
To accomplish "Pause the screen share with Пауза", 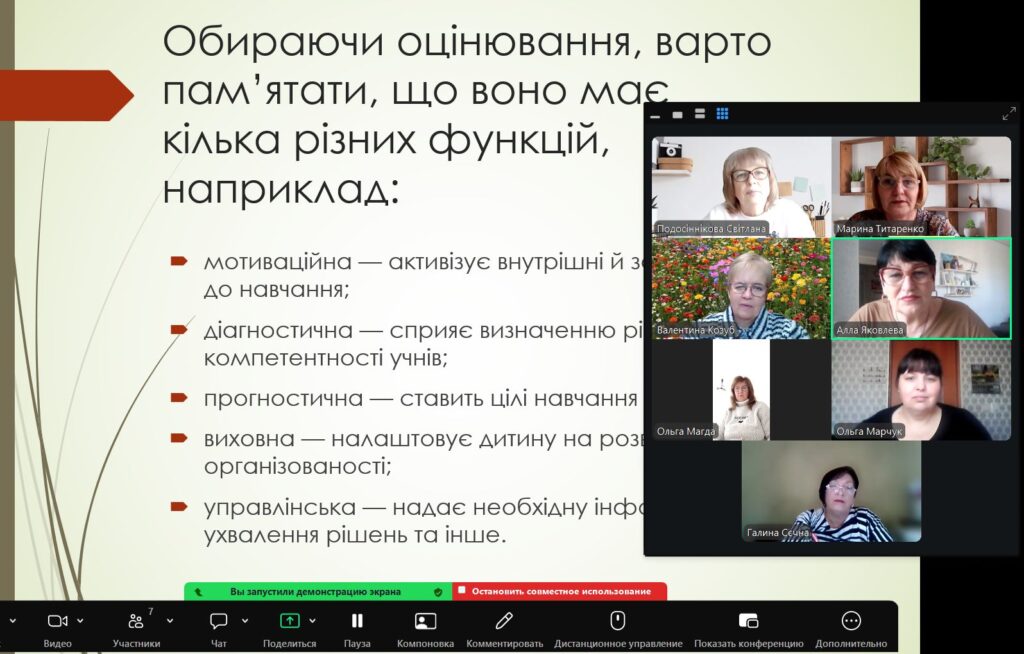I will pyautogui.click(x=357, y=621).
